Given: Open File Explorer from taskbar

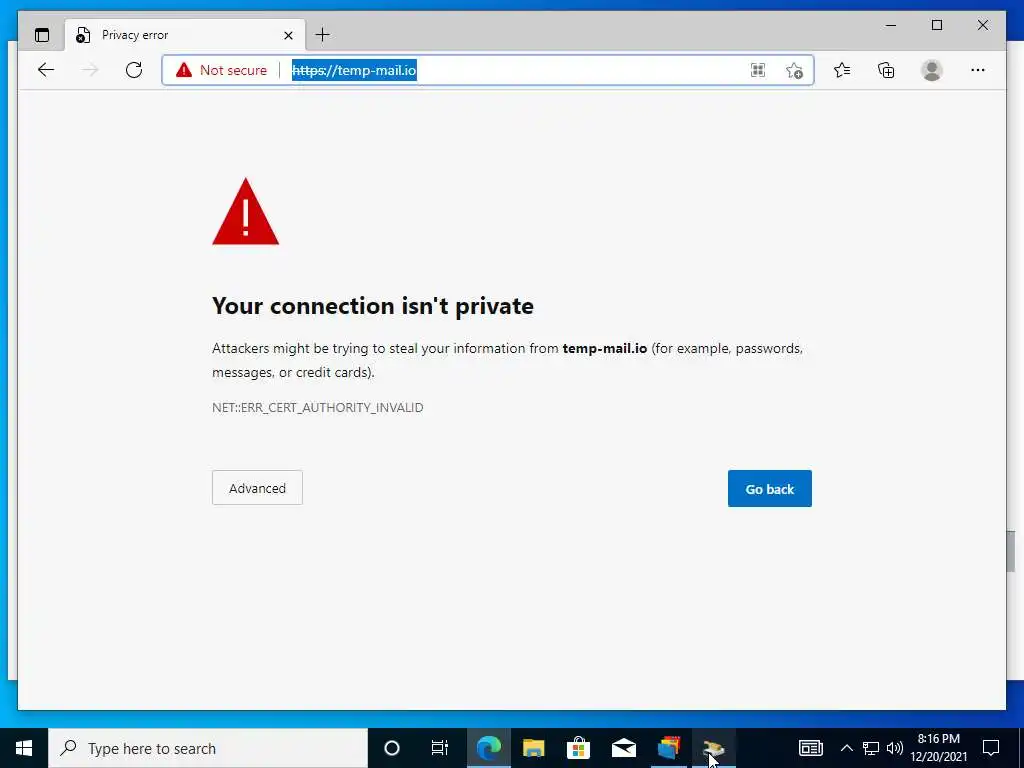Looking at the screenshot, I should [x=534, y=748].
